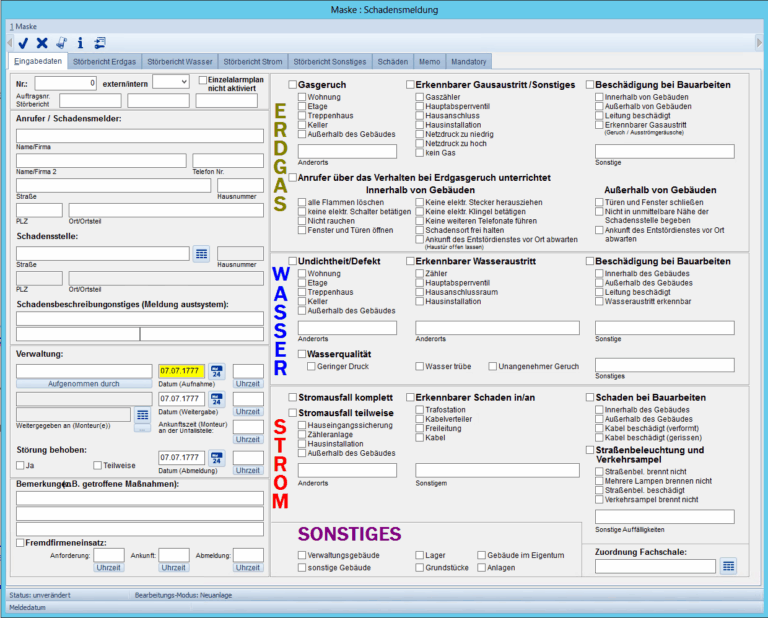Viewport: 768px width, 618px height.
Task: Click Uhrzeit button under Datum (Aufnahme)
Action: [x=248, y=384]
